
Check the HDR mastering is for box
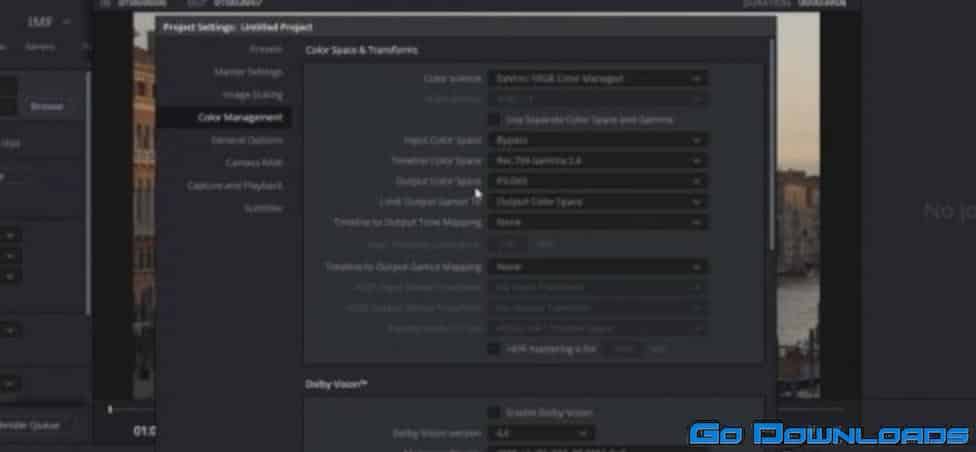[x=494, y=348]
